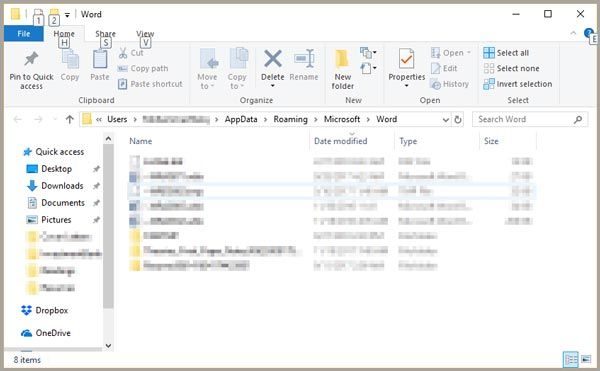Image resolution: width=600 pixels, height=371 pixels.
Task: Click the Rename icon
Action: pyautogui.click(x=304, y=59)
